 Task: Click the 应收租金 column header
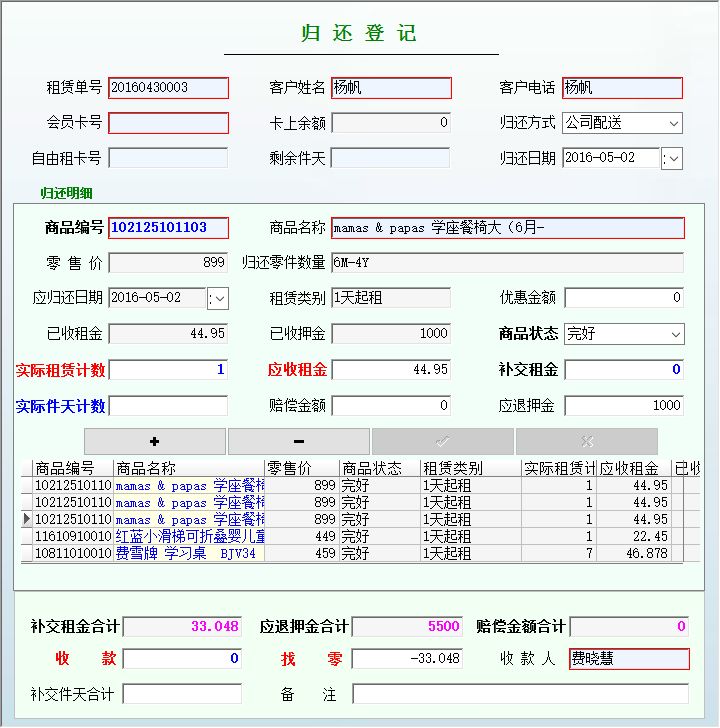click(x=634, y=468)
